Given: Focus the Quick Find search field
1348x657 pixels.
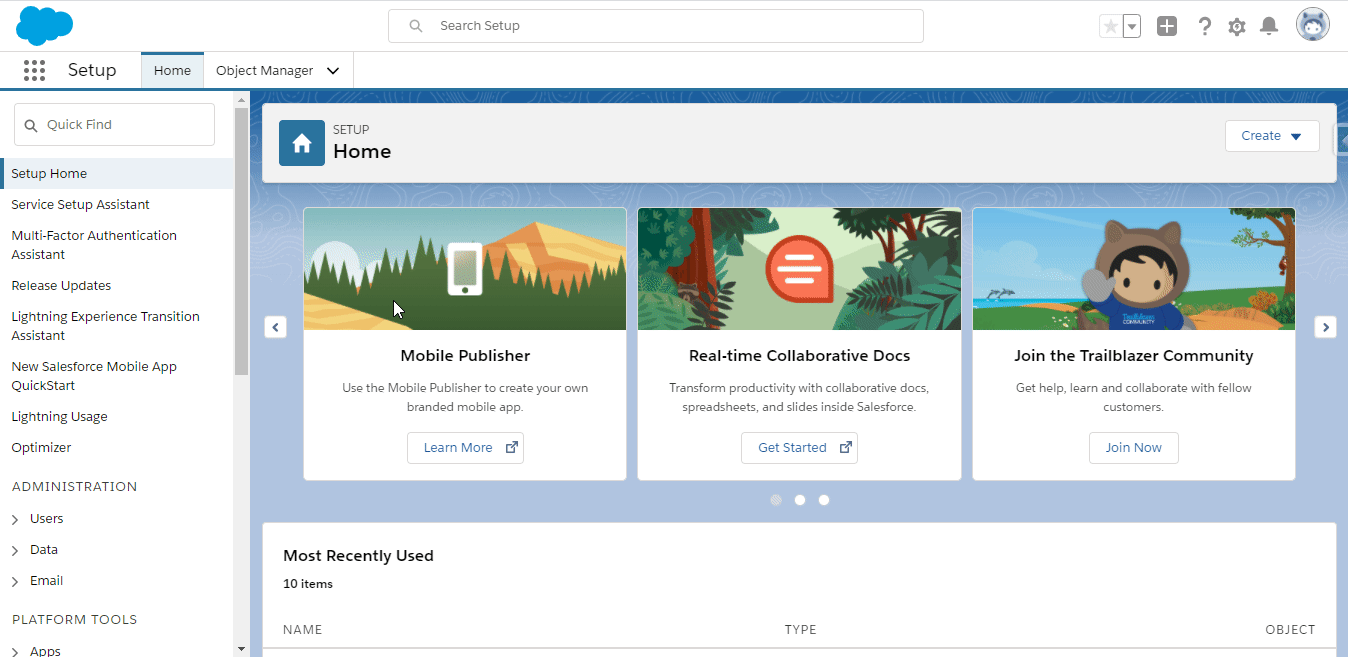Looking at the screenshot, I should 114,125.
